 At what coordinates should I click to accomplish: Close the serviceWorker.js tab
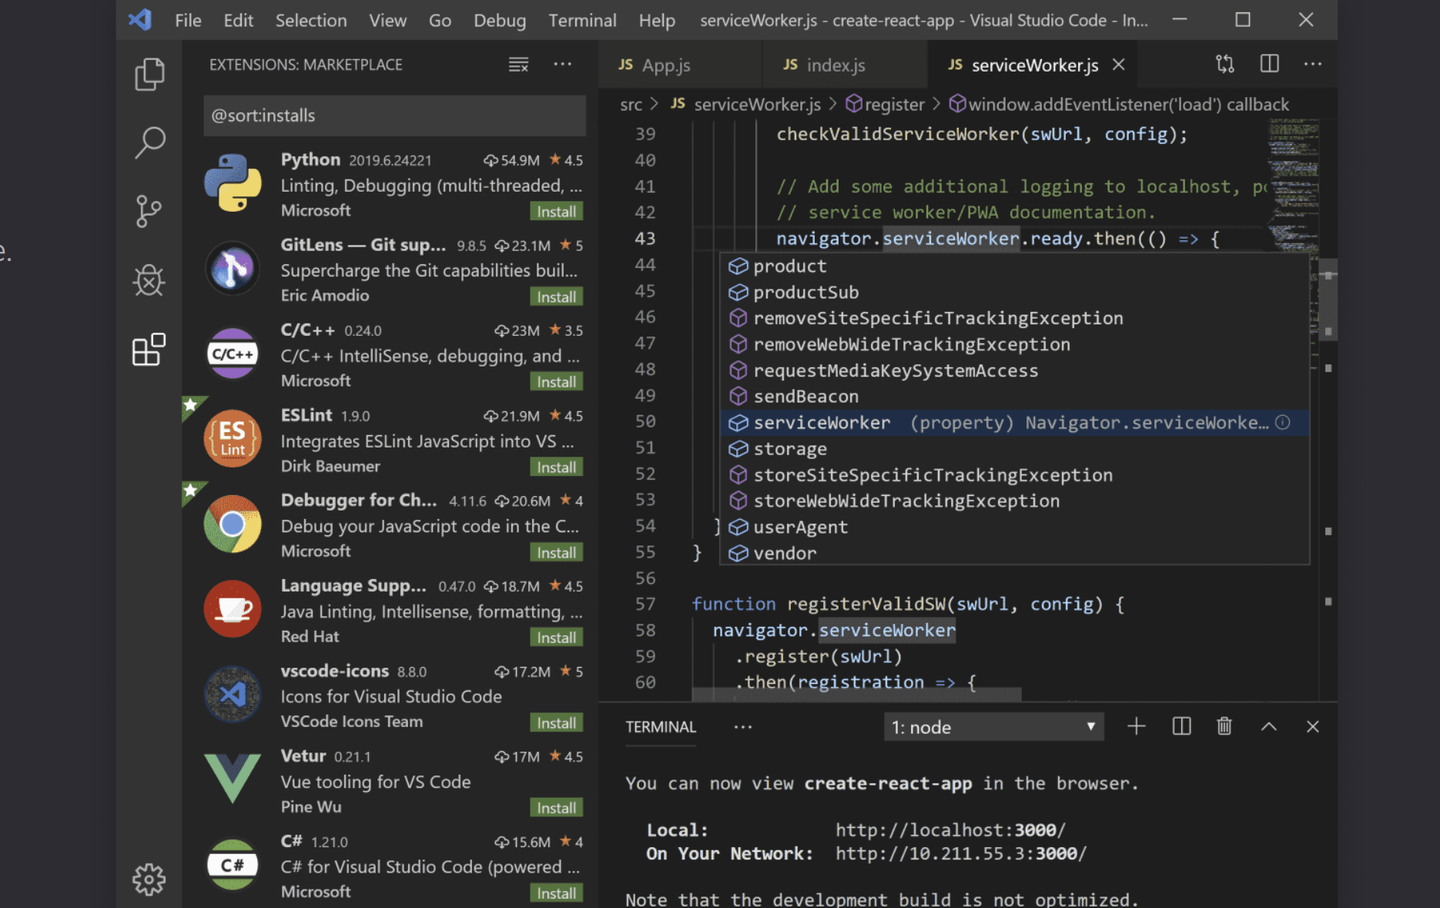point(1119,65)
